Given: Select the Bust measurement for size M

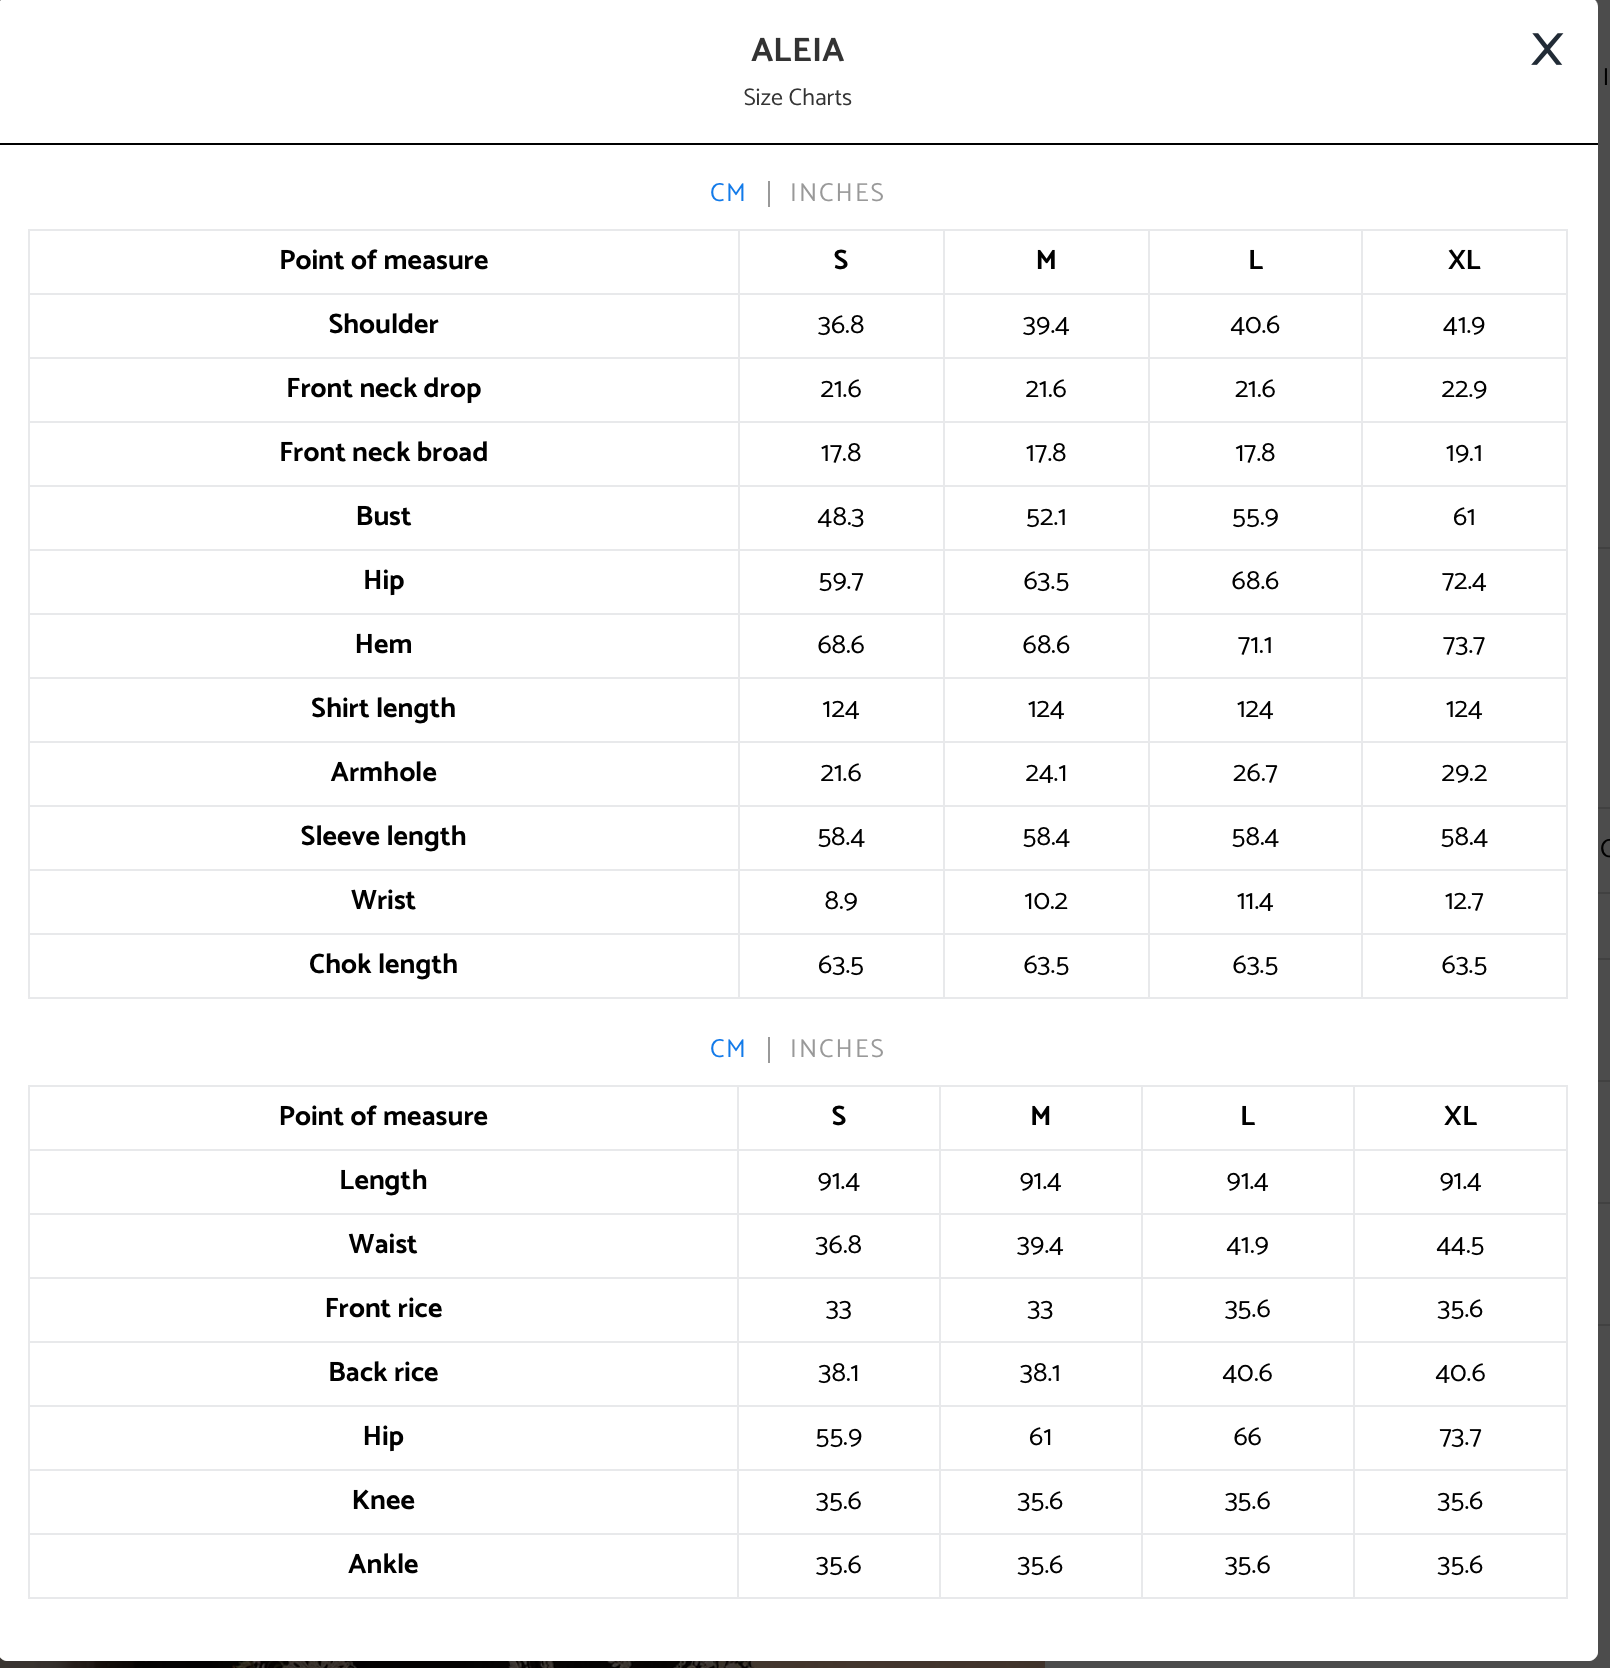Looking at the screenshot, I should (1046, 517).
